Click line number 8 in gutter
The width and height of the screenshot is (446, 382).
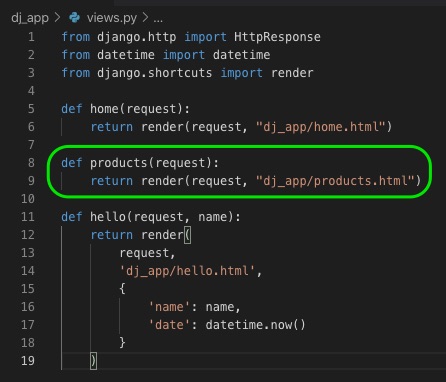[x=31, y=163]
